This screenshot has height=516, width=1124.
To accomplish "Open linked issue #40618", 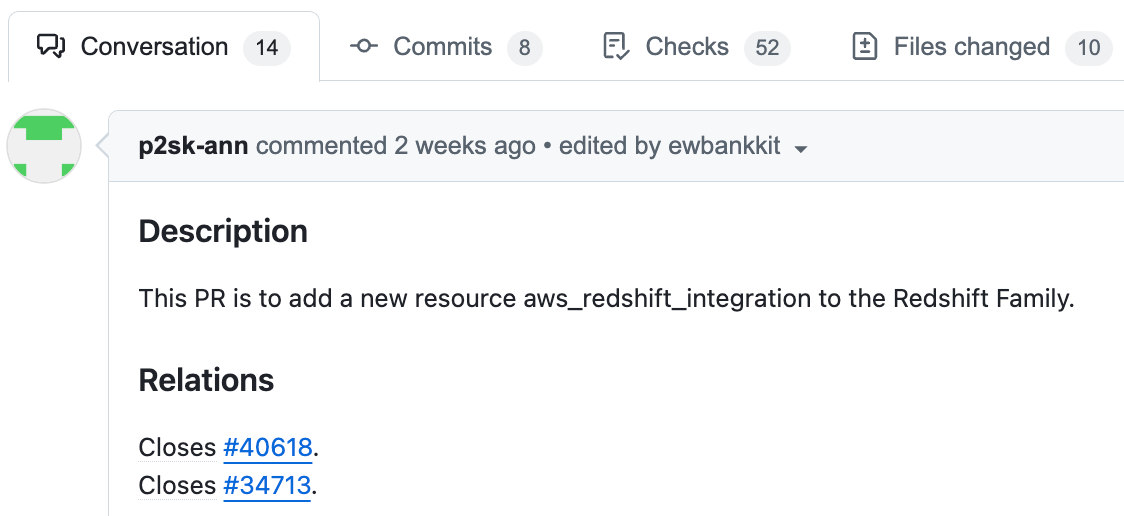I will [x=267, y=447].
